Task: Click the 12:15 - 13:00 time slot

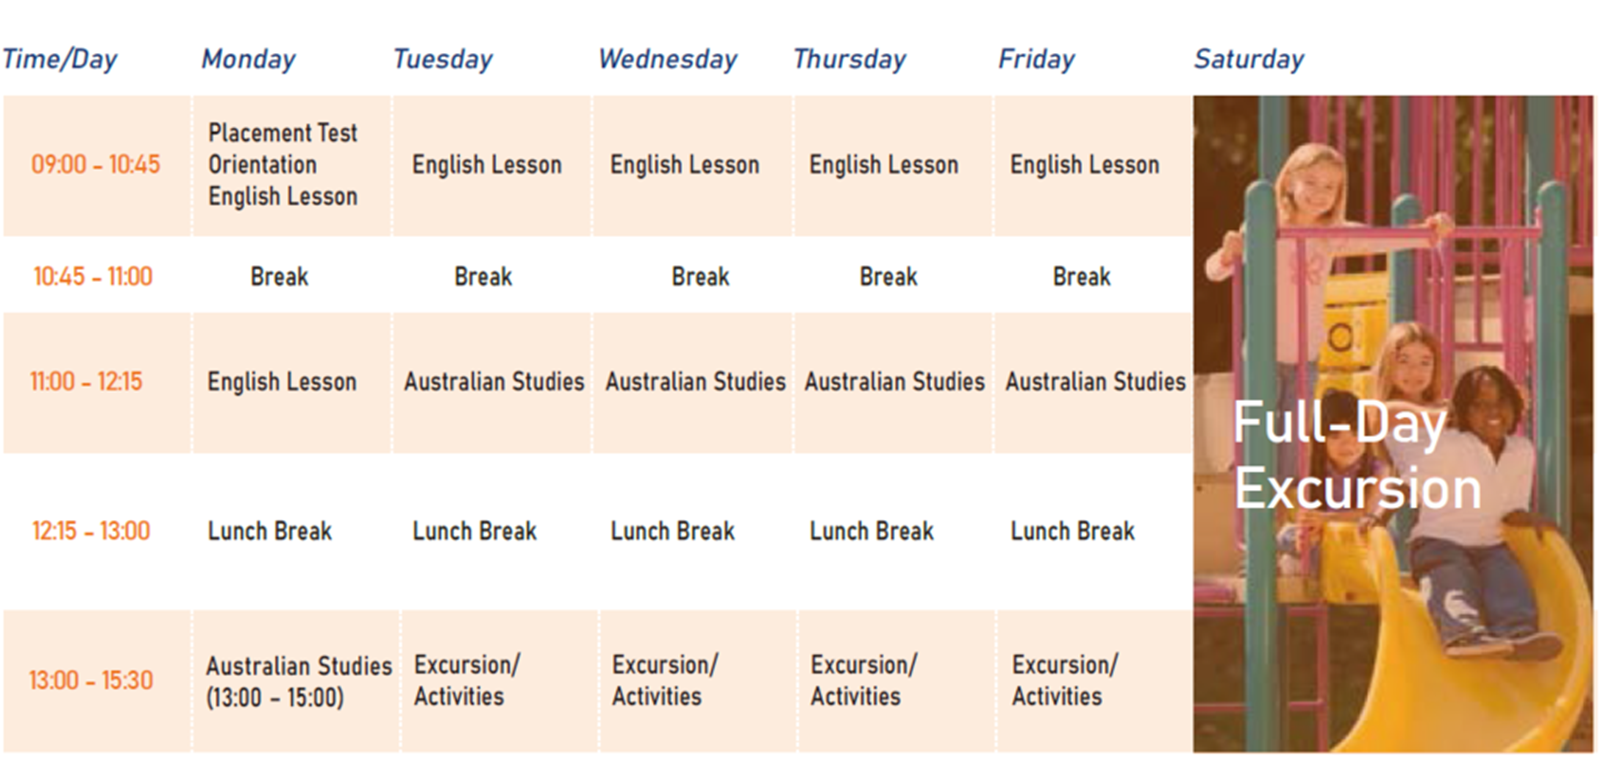Action: pyautogui.click(x=91, y=531)
